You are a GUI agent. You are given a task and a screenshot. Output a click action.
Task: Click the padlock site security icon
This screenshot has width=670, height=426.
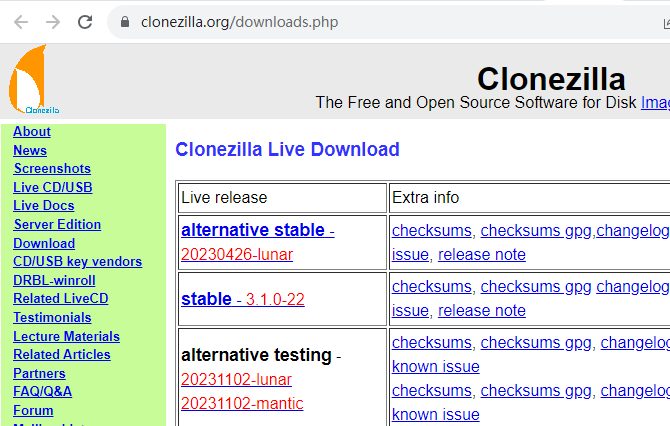[125, 21]
